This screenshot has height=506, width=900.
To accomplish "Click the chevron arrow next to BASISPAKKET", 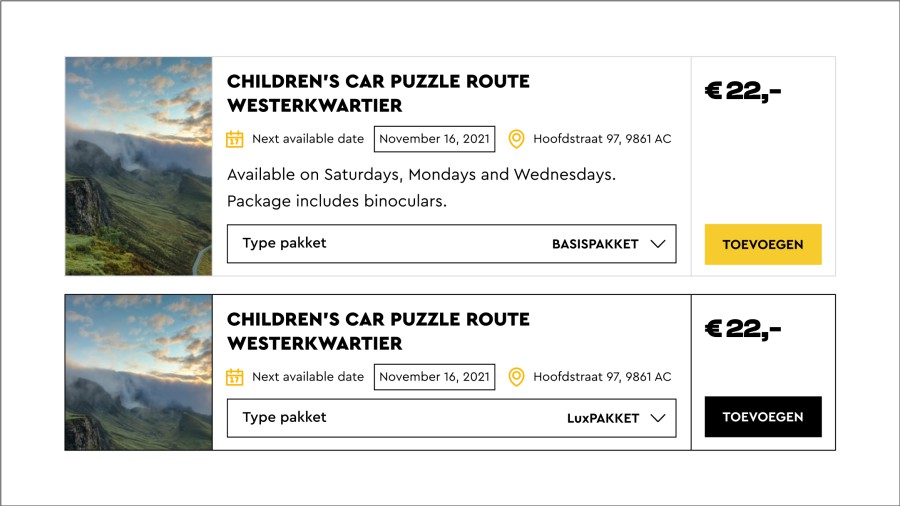I will pyautogui.click(x=657, y=244).
